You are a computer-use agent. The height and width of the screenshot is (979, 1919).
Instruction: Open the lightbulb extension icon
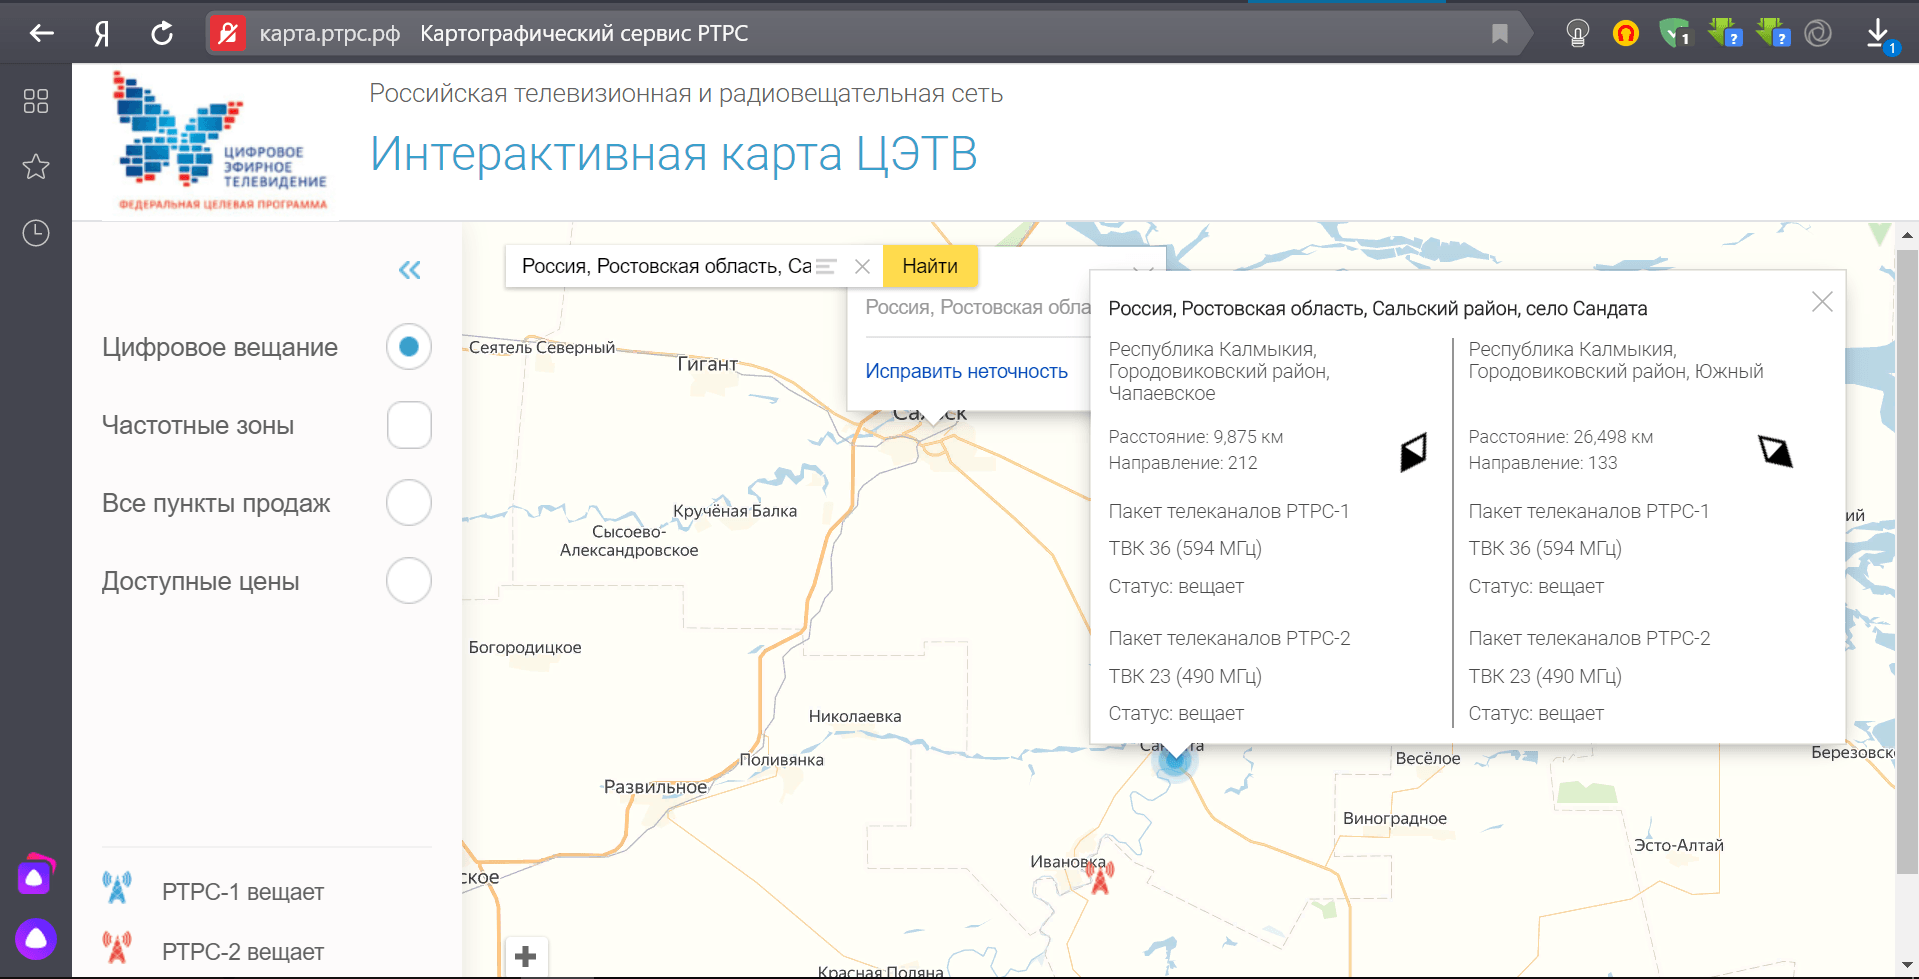coord(1578,34)
